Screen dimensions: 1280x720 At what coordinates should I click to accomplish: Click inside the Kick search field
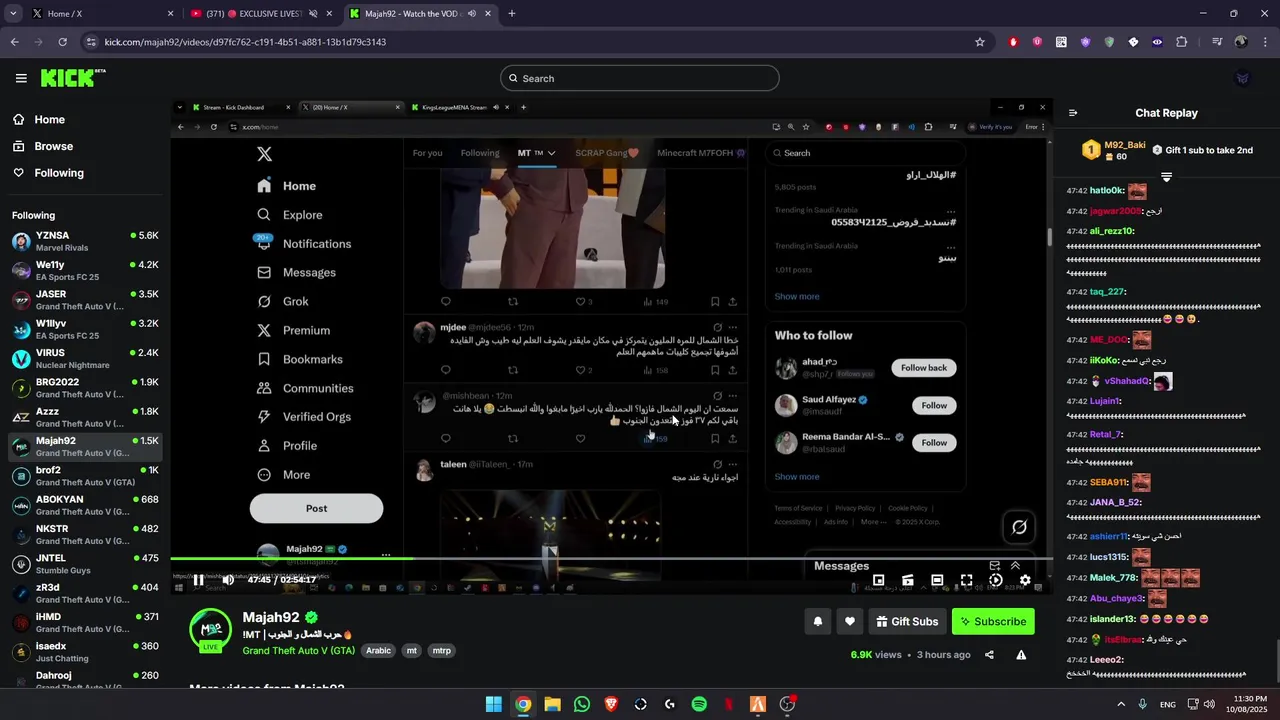[640, 78]
